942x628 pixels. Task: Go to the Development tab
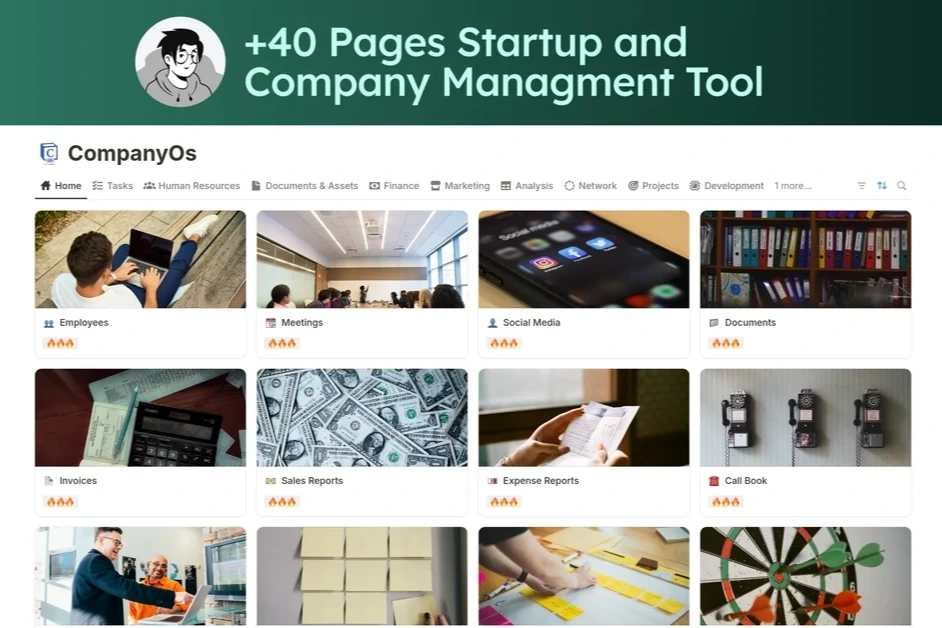coord(726,186)
